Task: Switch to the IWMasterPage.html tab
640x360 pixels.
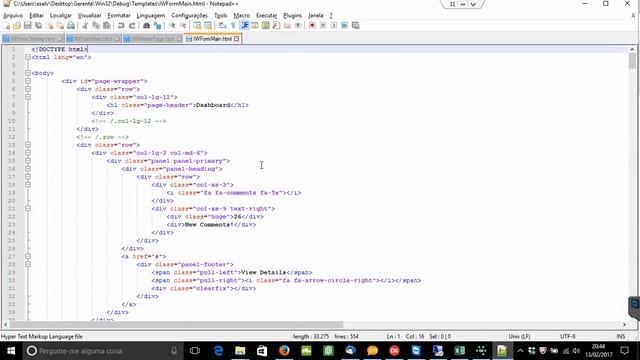Action: click(x=152, y=39)
